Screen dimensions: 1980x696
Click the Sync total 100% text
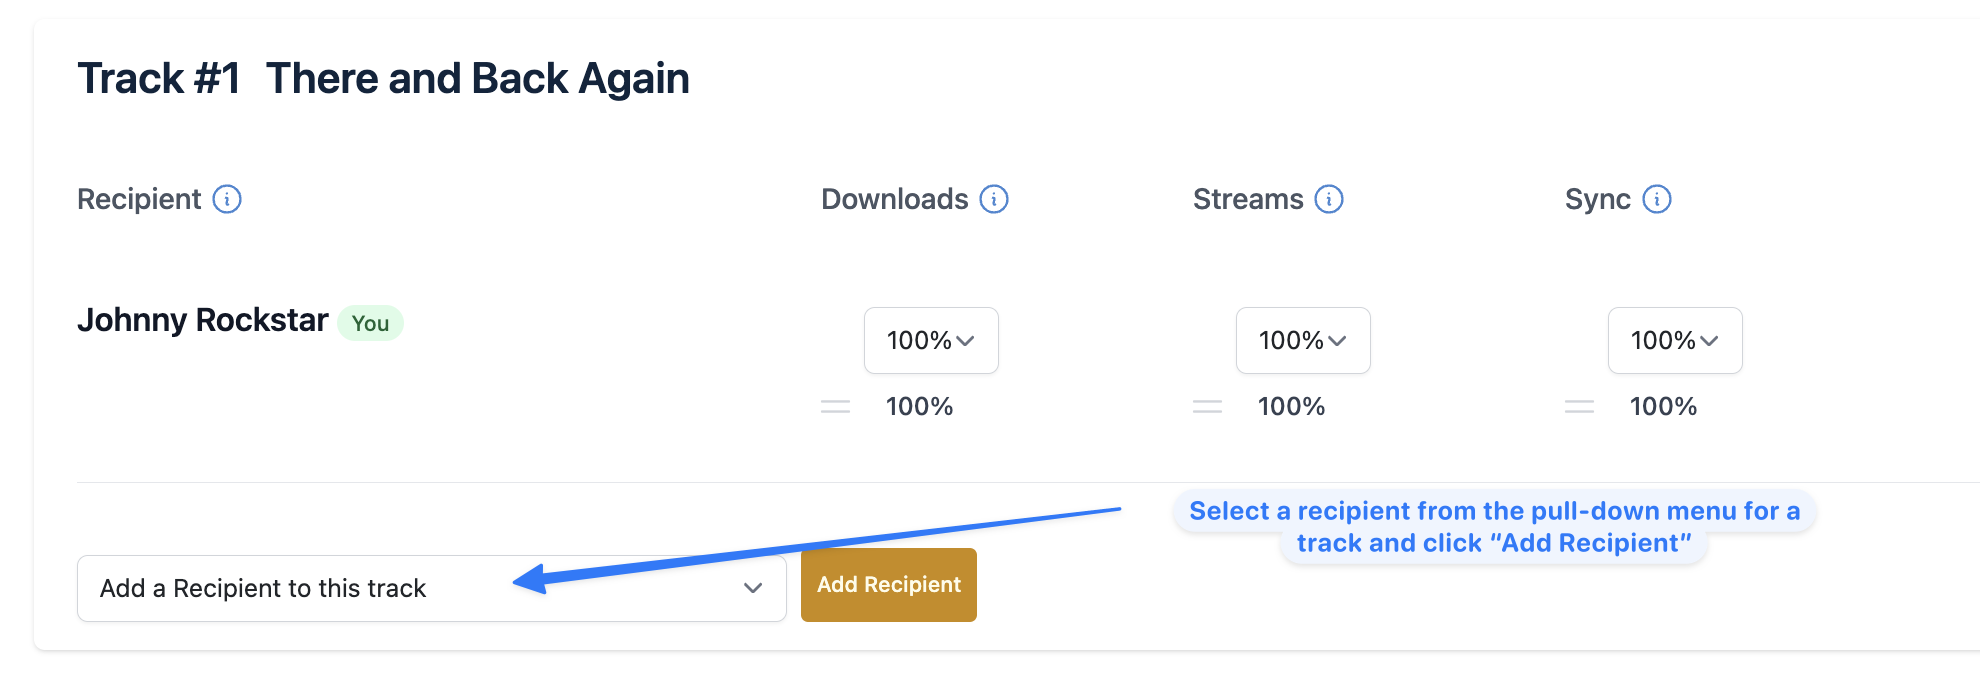(1664, 406)
